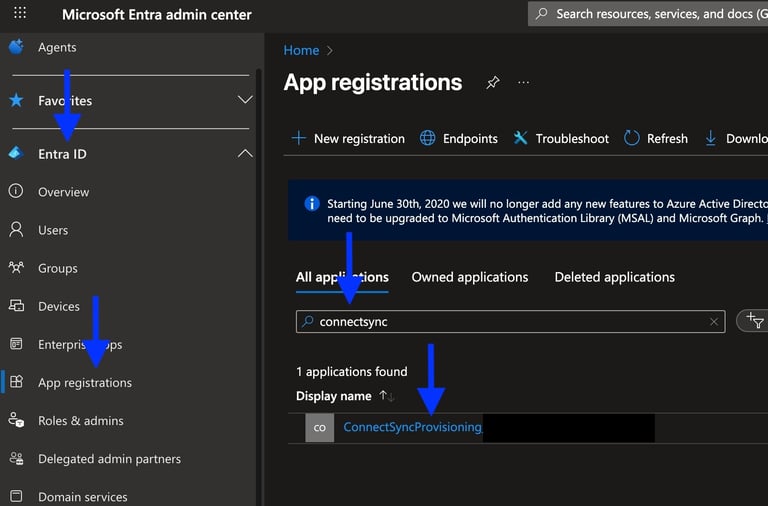768x506 pixels.
Task: Click the Troubleshoot button
Action: 561,139
